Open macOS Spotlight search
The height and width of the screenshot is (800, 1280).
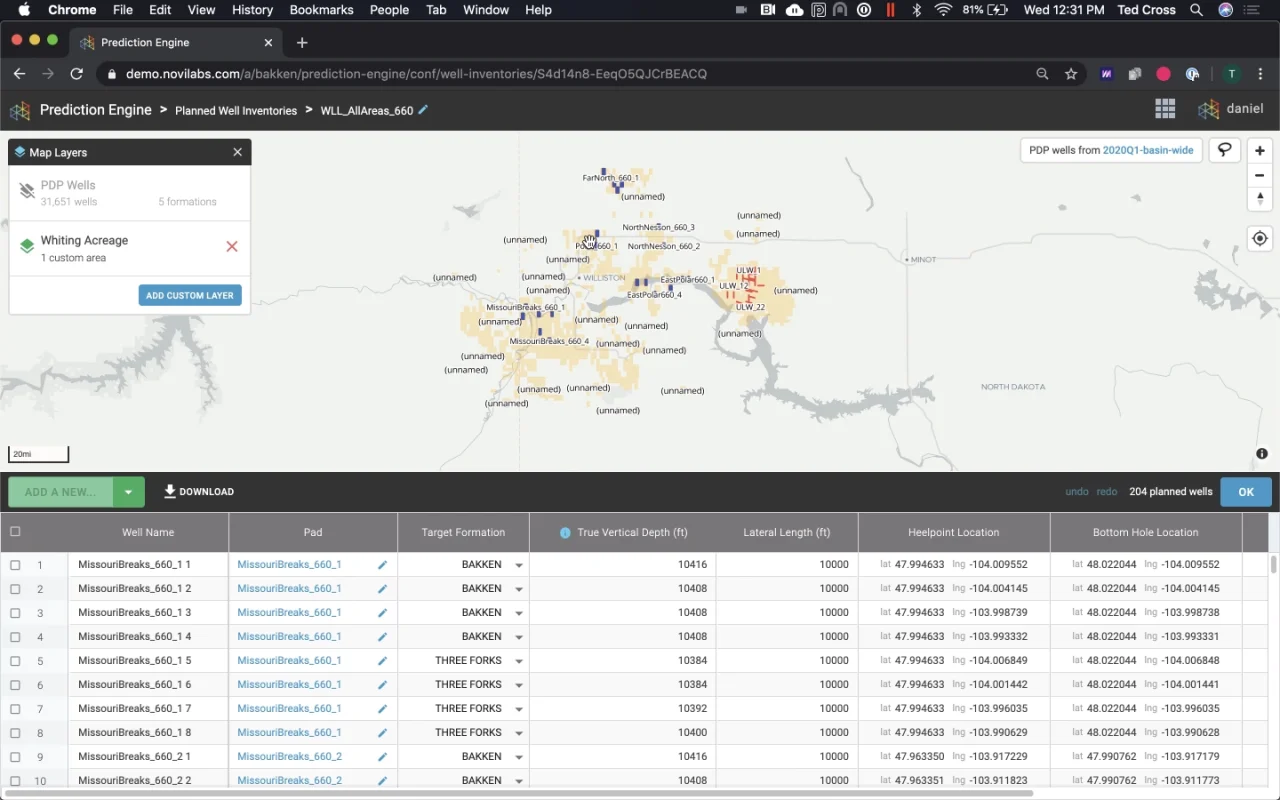[1196, 10]
